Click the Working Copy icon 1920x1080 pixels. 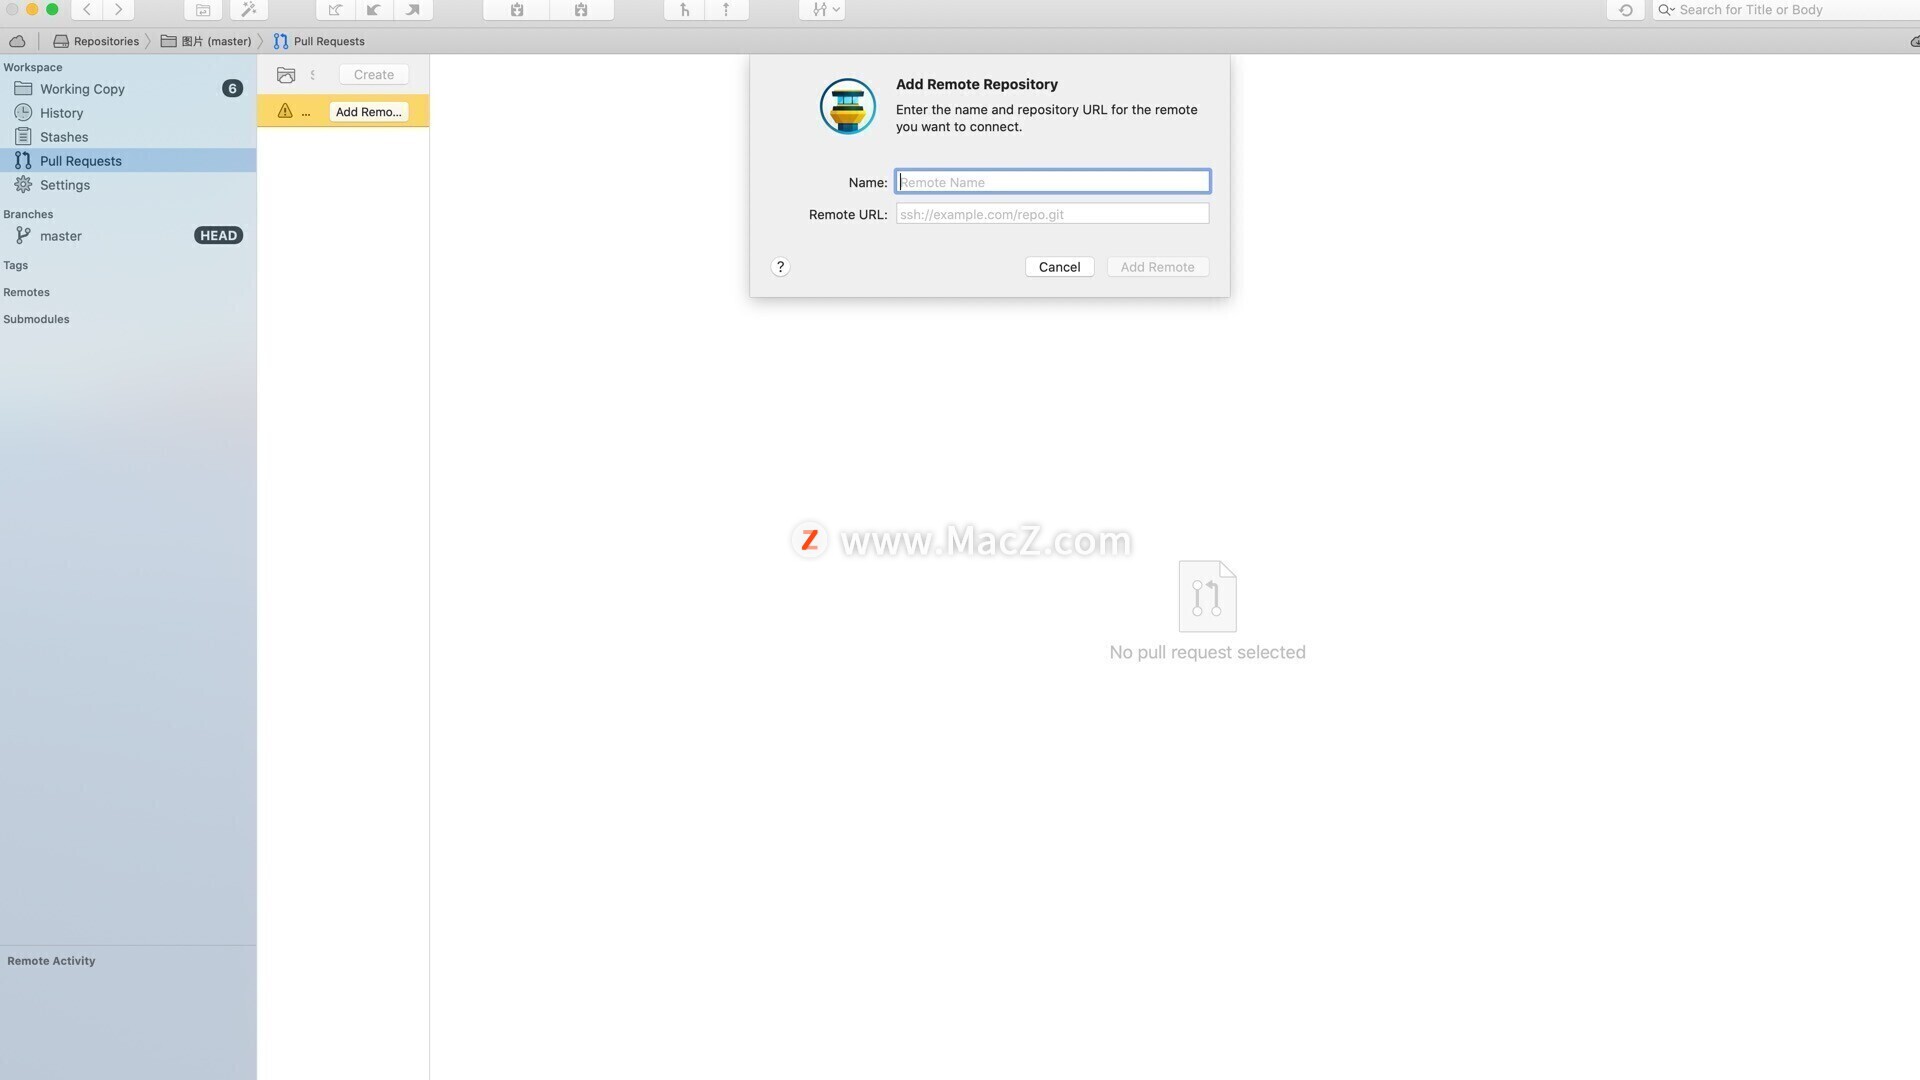(24, 87)
